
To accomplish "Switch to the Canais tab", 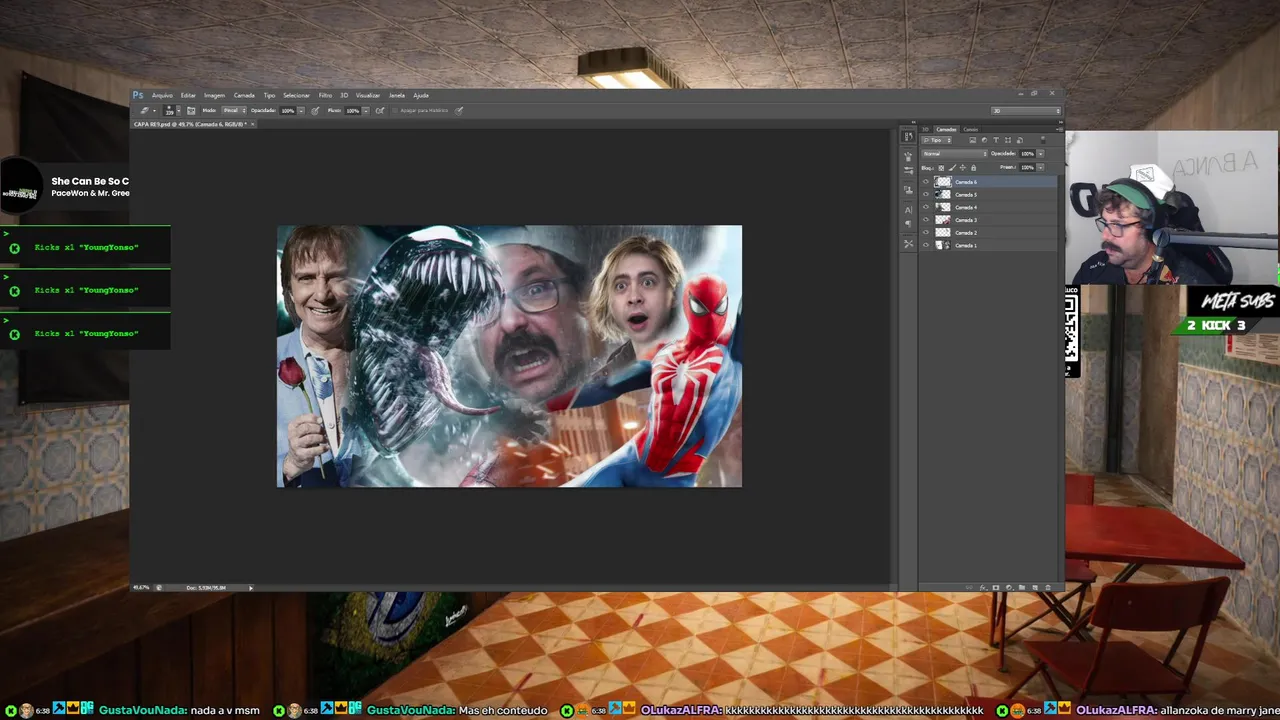I will coord(970,129).
